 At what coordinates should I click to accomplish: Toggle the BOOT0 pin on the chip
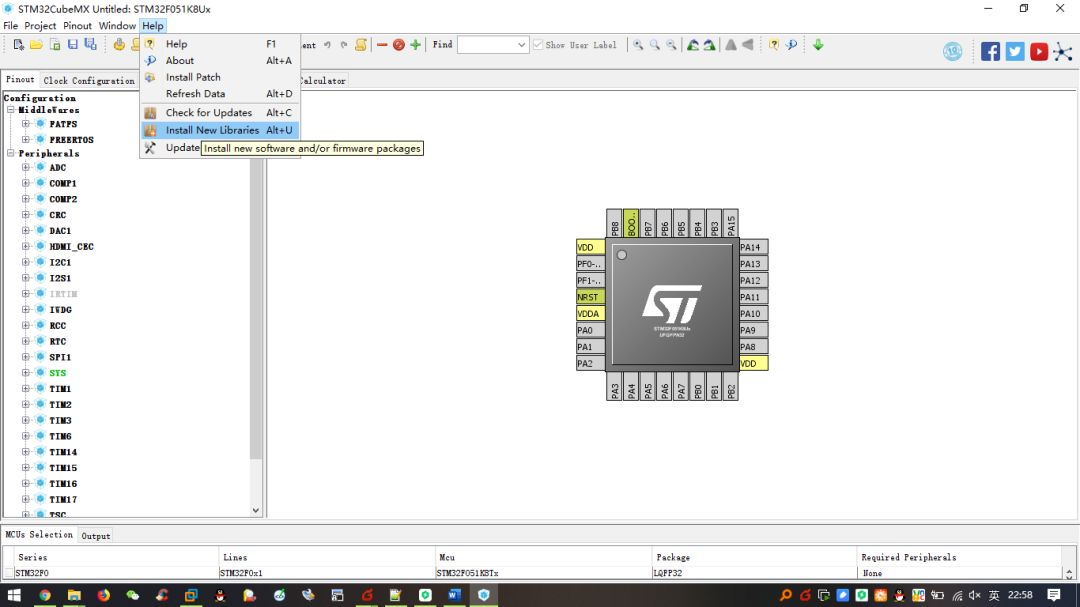point(631,224)
